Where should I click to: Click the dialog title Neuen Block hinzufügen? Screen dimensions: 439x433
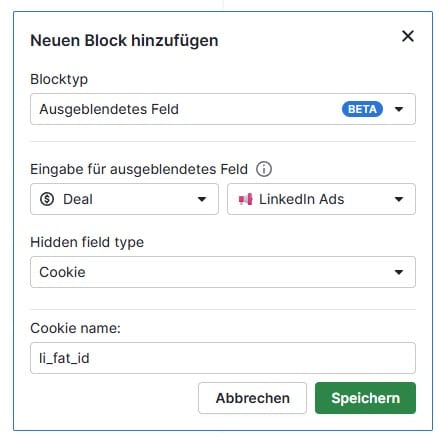click(x=124, y=41)
